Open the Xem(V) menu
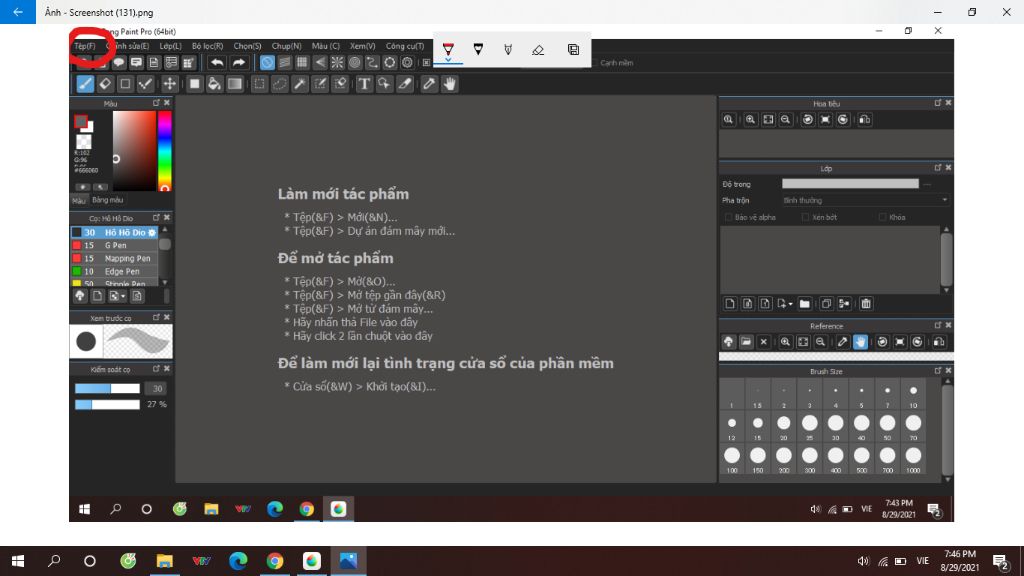This screenshot has height=576, width=1024. pyautogui.click(x=362, y=46)
